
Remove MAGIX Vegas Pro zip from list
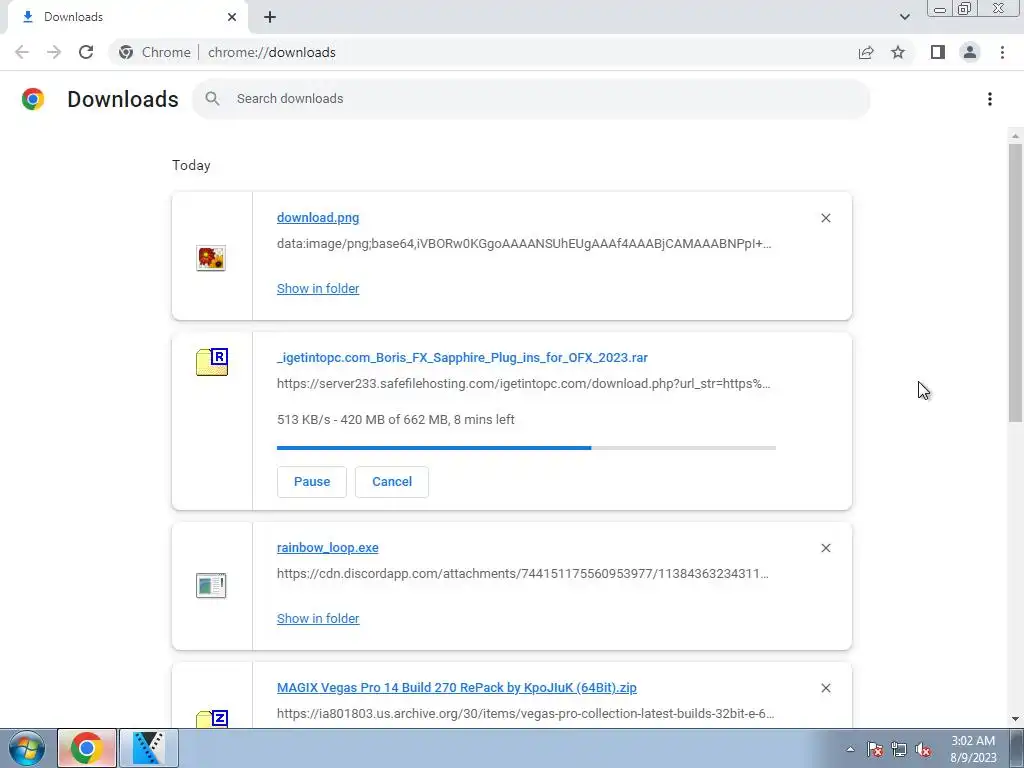pos(825,688)
